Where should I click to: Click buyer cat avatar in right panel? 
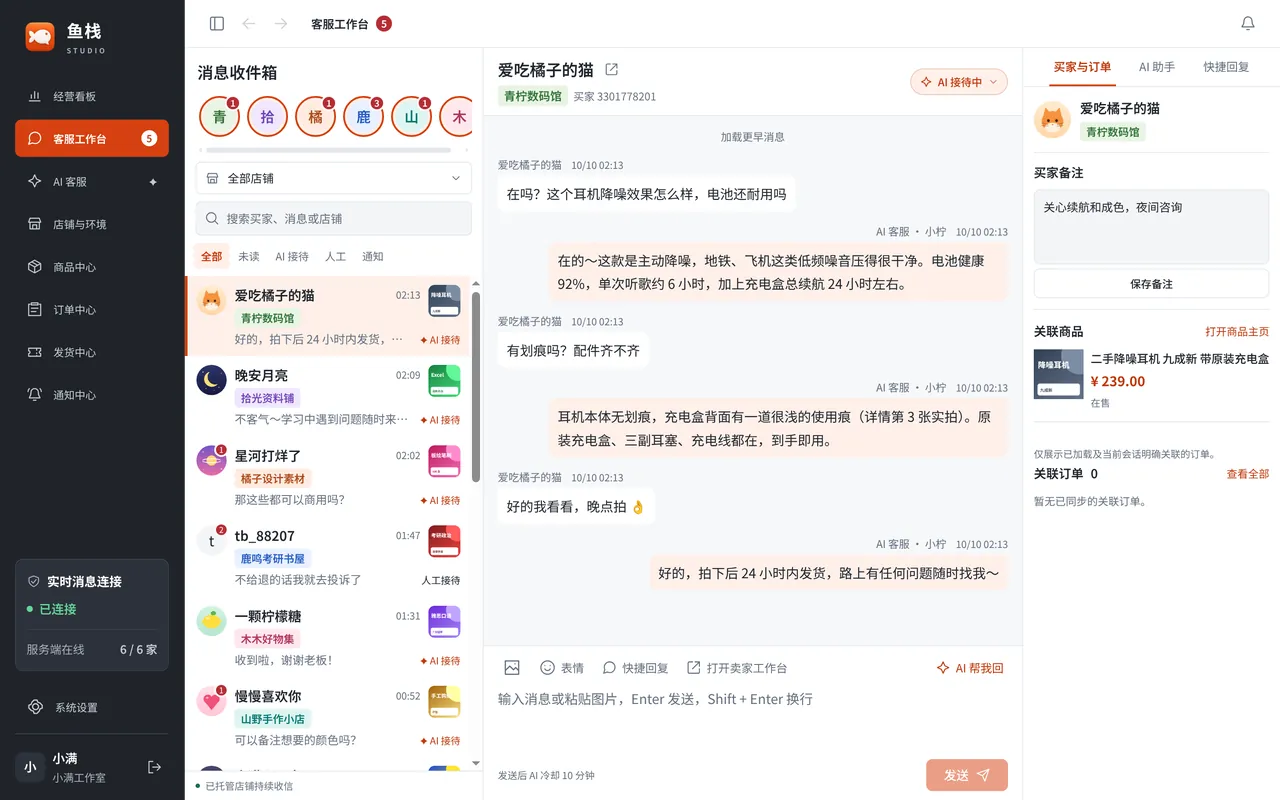pos(1052,120)
